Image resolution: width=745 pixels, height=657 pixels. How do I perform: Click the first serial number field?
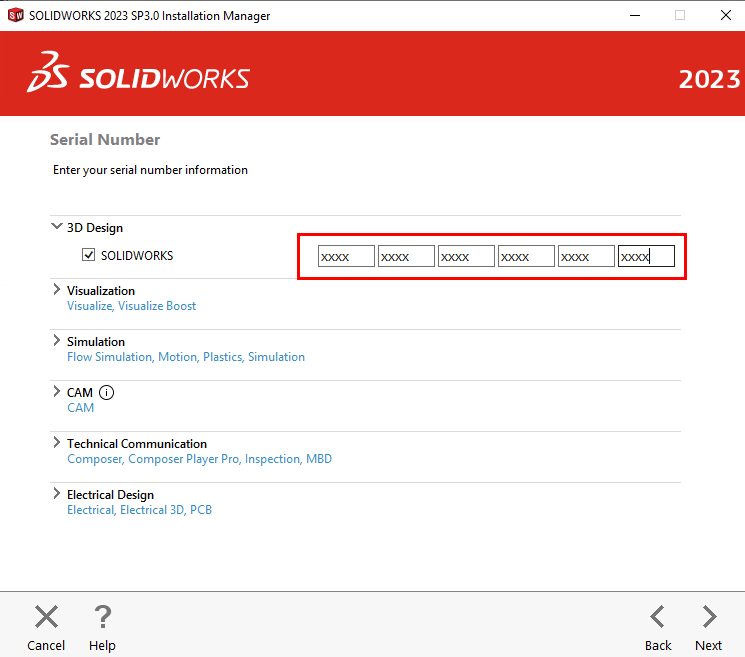(x=346, y=256)
